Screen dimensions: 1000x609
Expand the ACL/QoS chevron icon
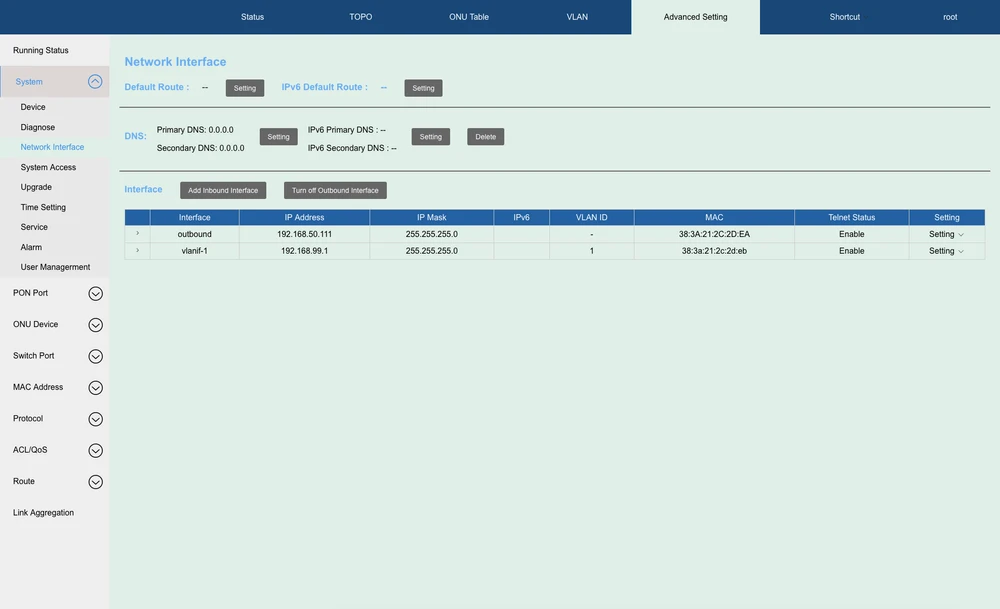pyautogui.click(x=95, y=451)
